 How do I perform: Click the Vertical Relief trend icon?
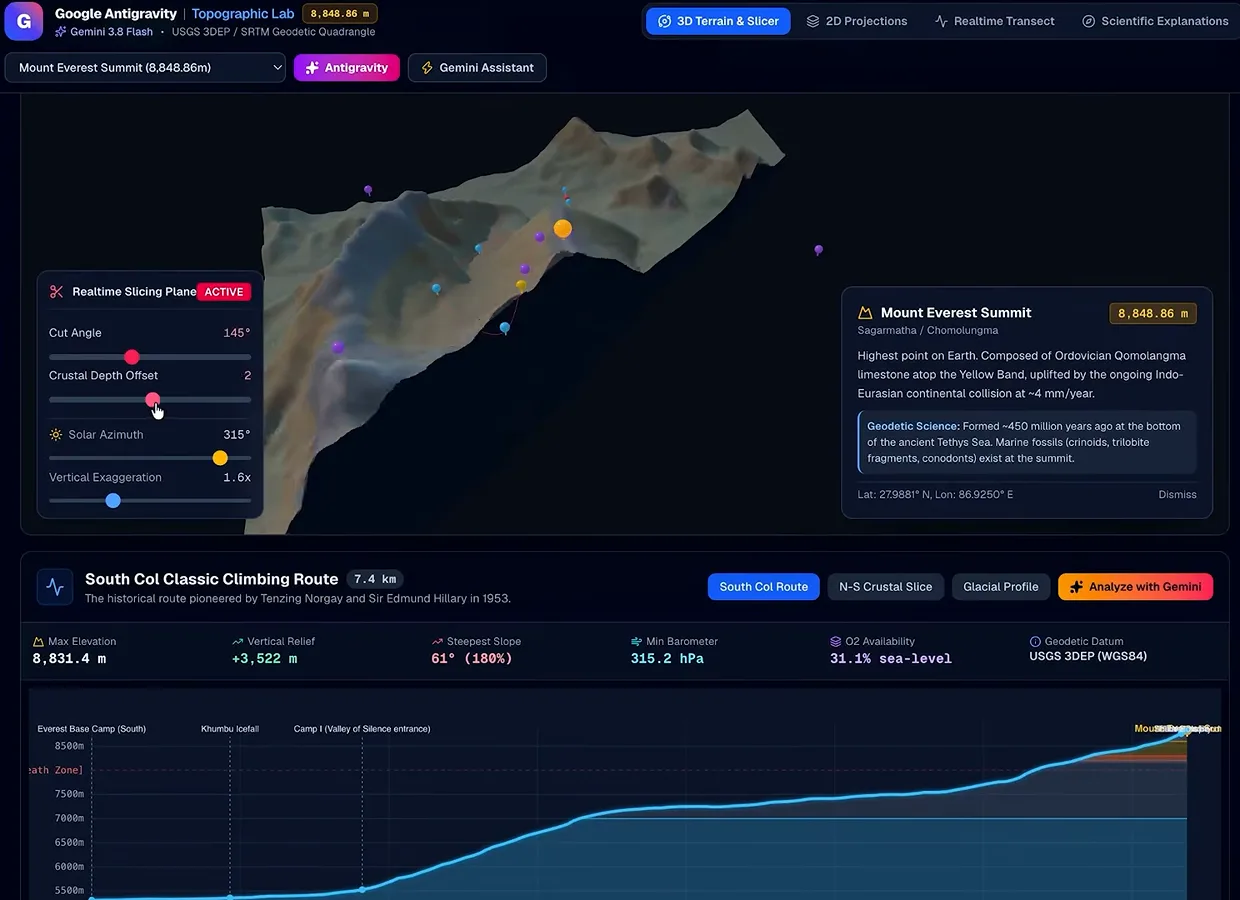tap(237, 642)
